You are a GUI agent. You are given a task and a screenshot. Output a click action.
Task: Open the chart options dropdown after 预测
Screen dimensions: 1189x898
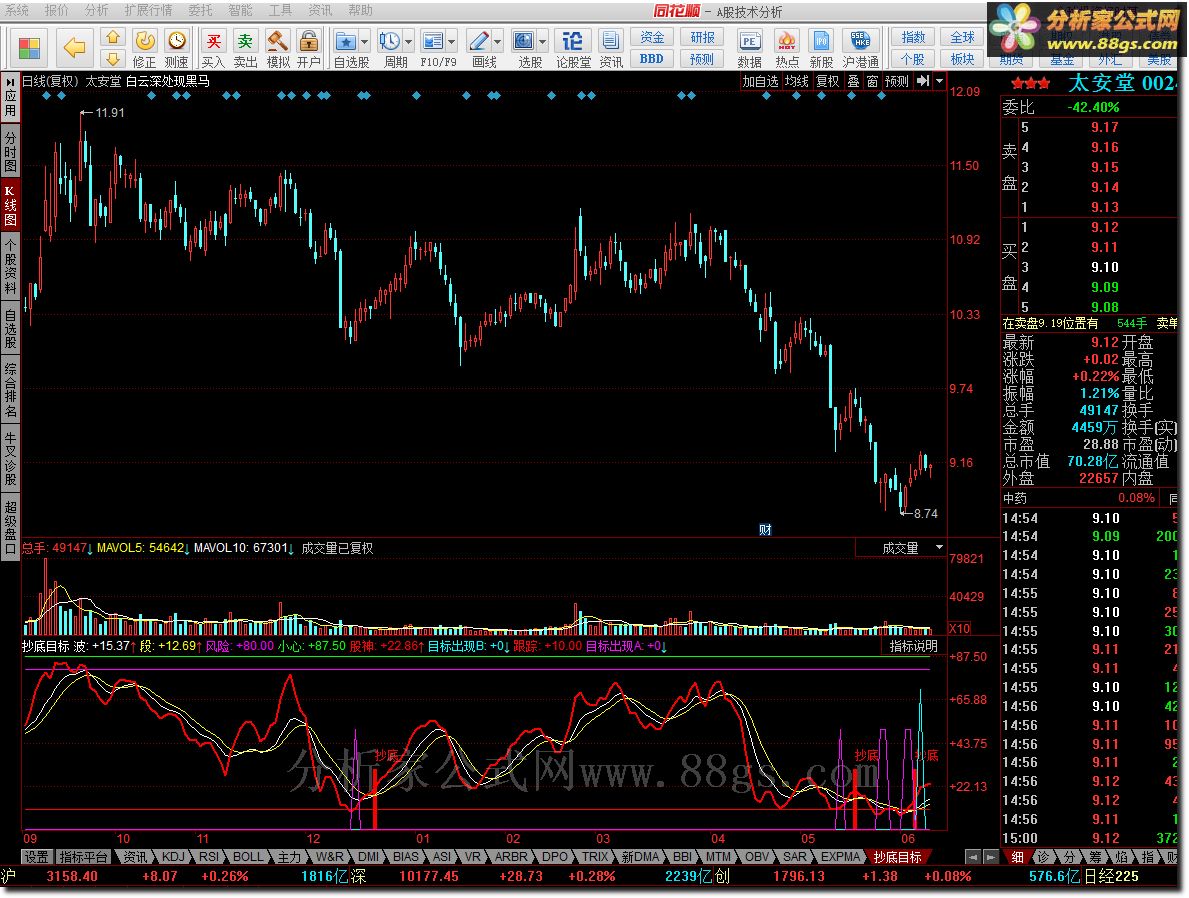[940, 81]
